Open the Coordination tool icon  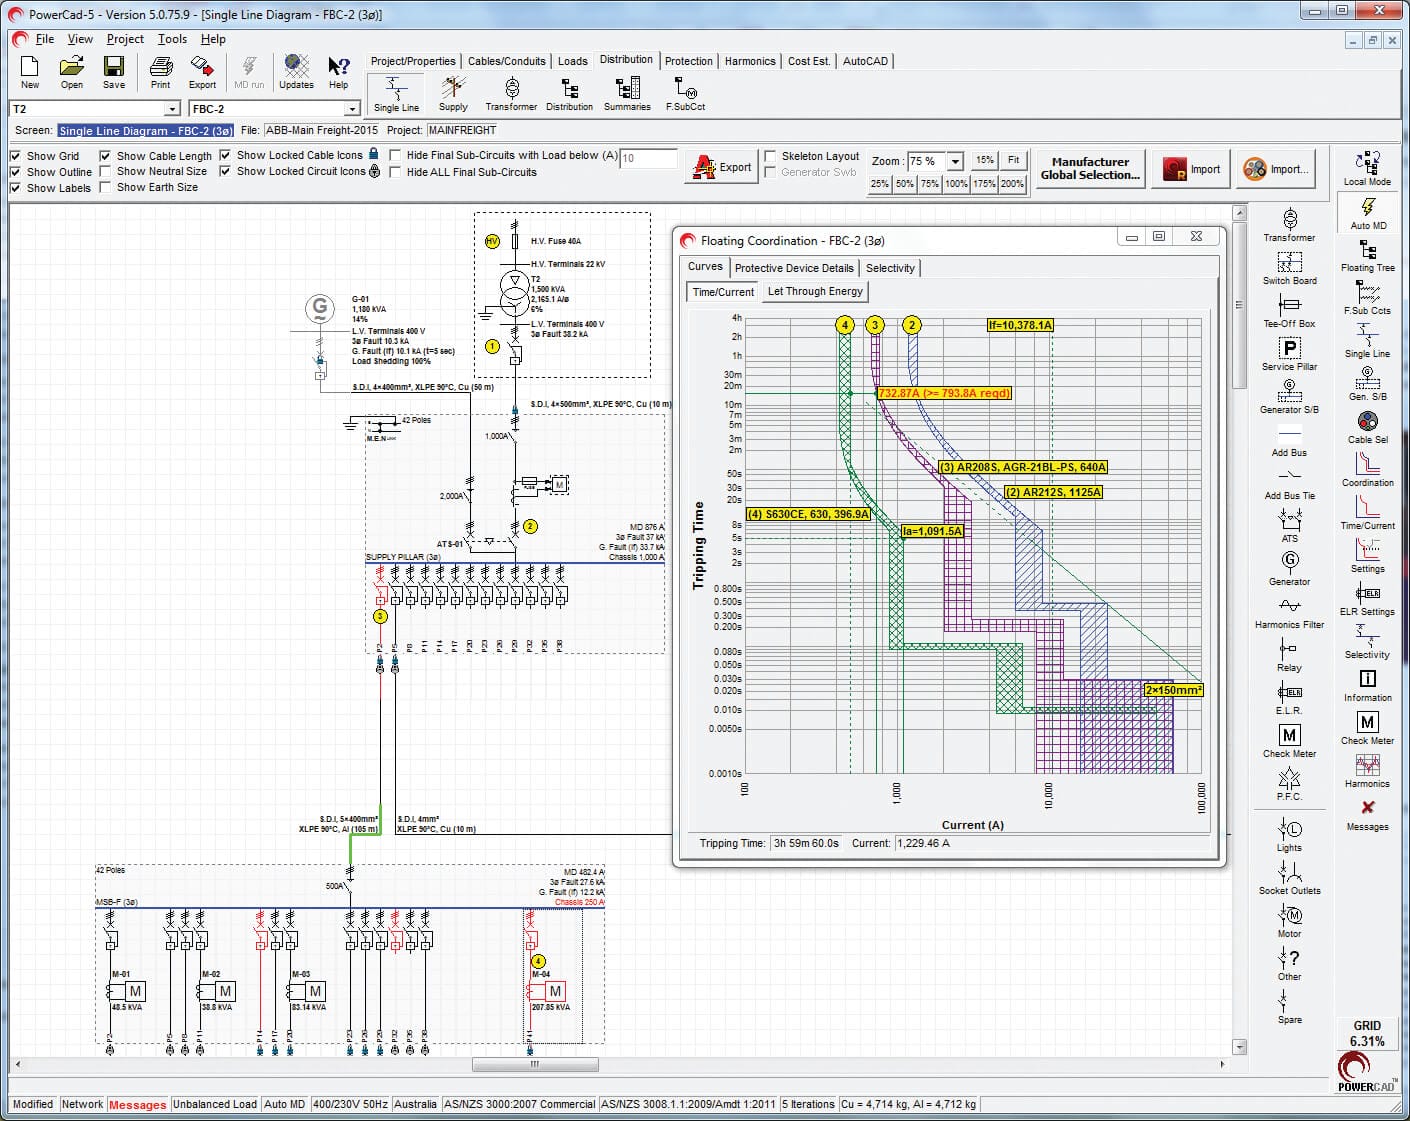(1366, 470)
